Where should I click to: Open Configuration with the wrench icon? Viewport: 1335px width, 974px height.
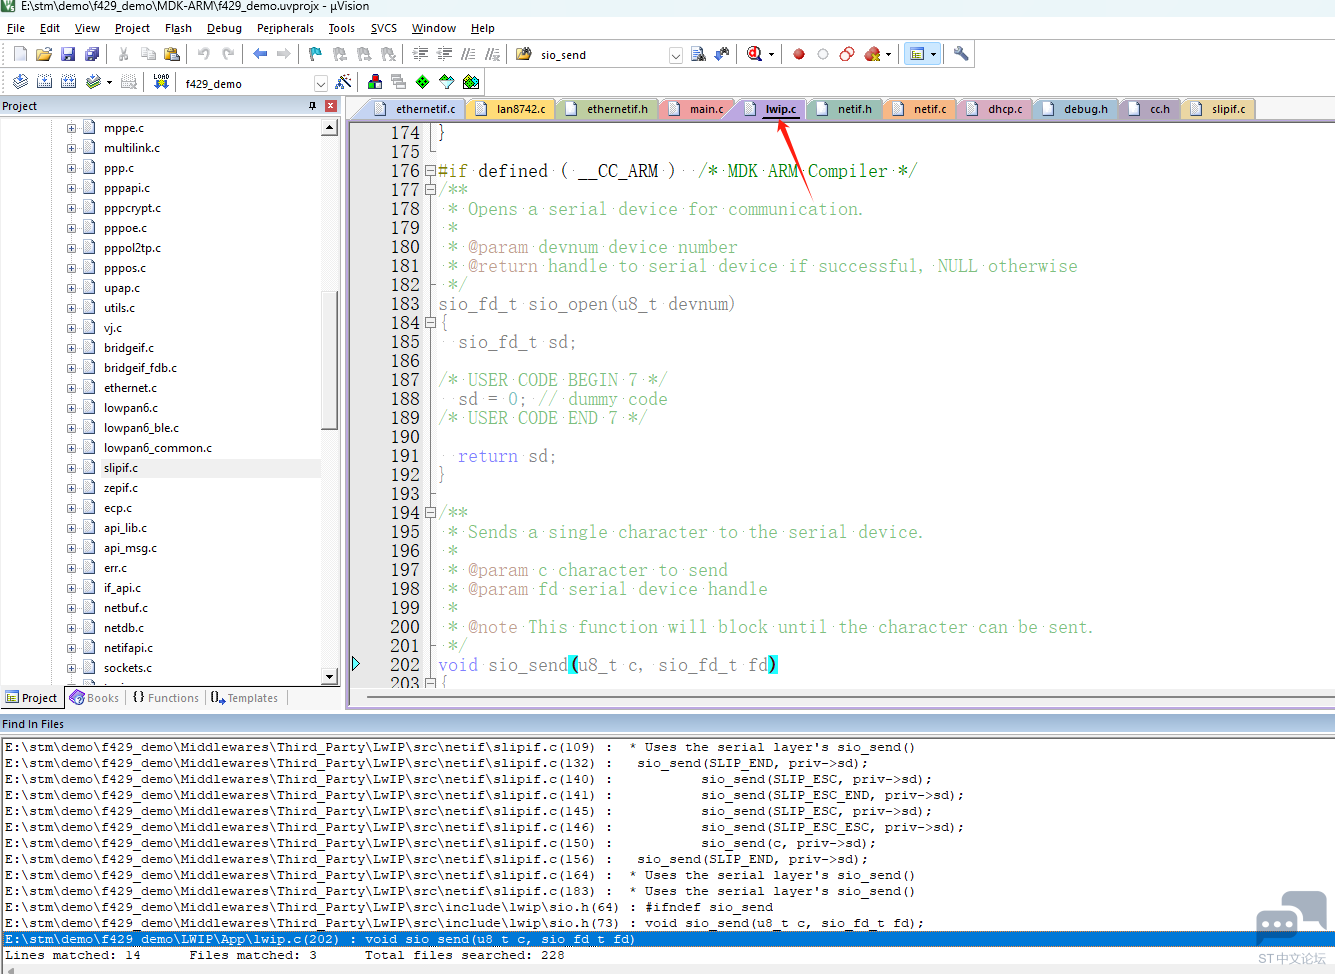click(x=961, y=54)
